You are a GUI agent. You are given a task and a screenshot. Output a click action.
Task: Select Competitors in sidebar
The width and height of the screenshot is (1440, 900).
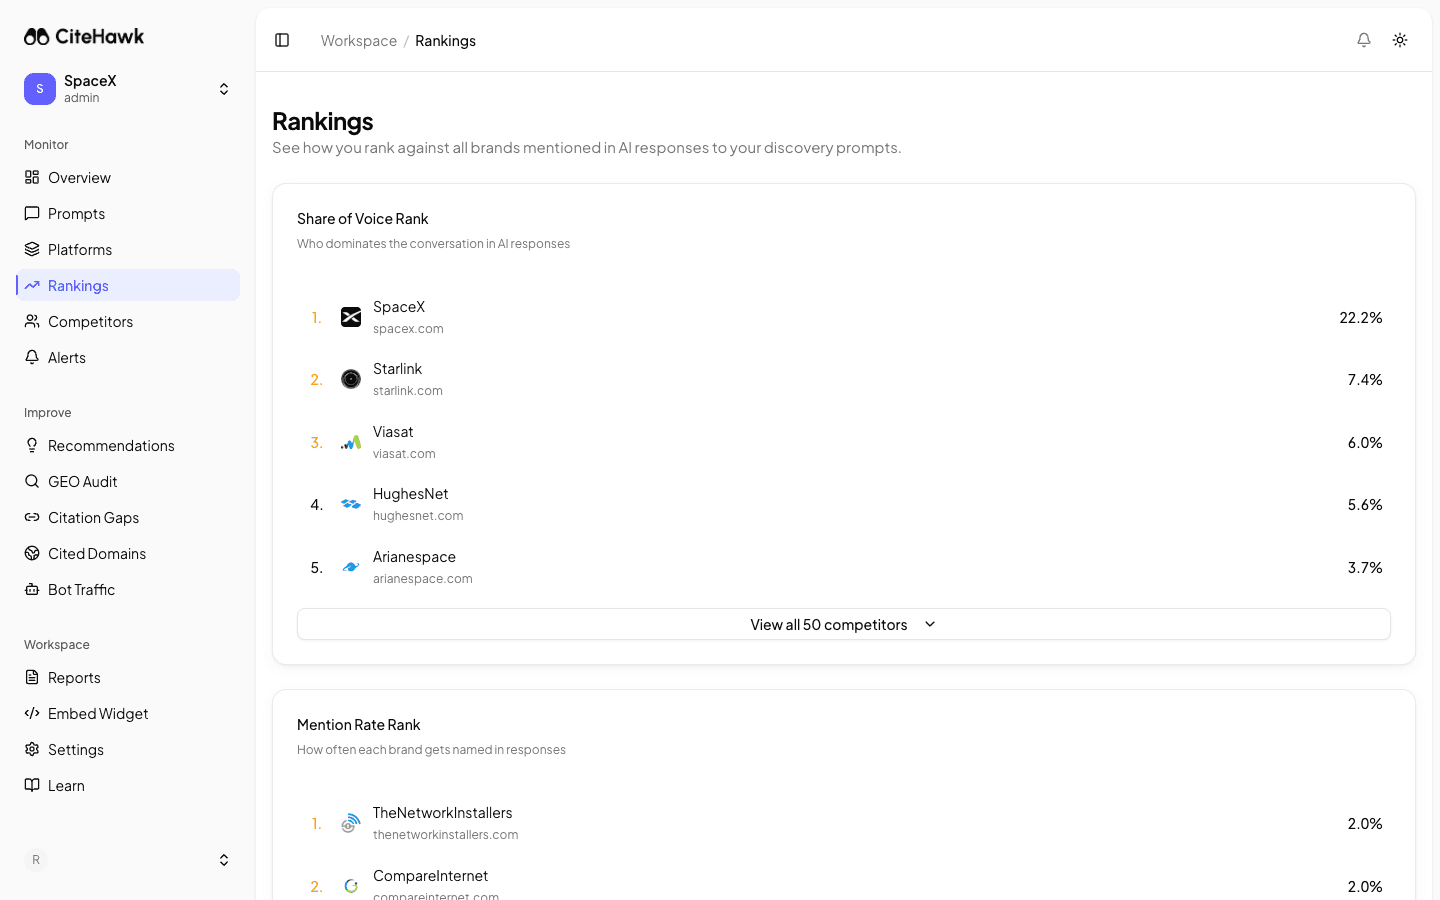pos(128,321)
